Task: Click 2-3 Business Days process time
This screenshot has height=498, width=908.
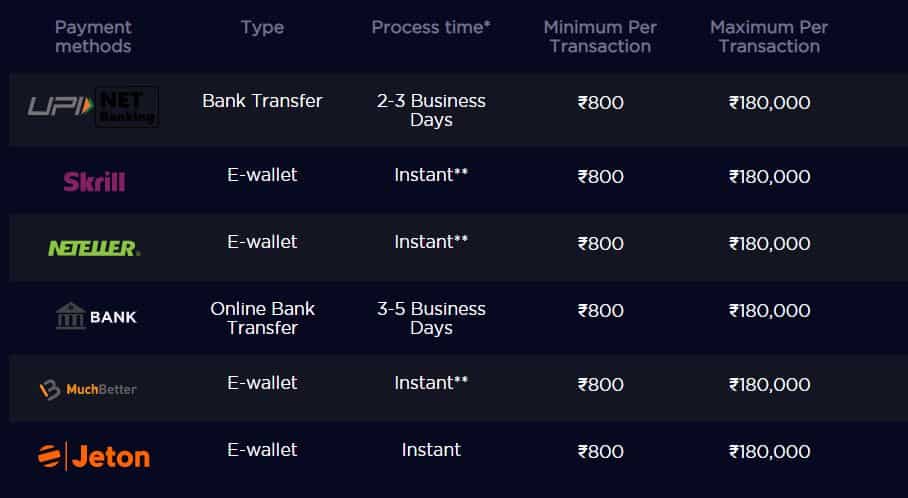Action: (431, 110)
